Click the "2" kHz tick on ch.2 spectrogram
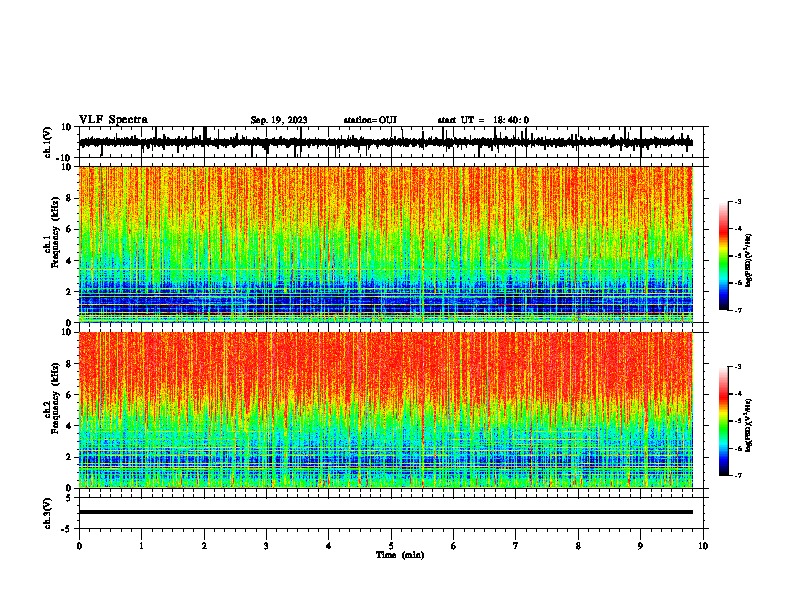The width and height of the screenshot is (792, 612). click(69, 457)
